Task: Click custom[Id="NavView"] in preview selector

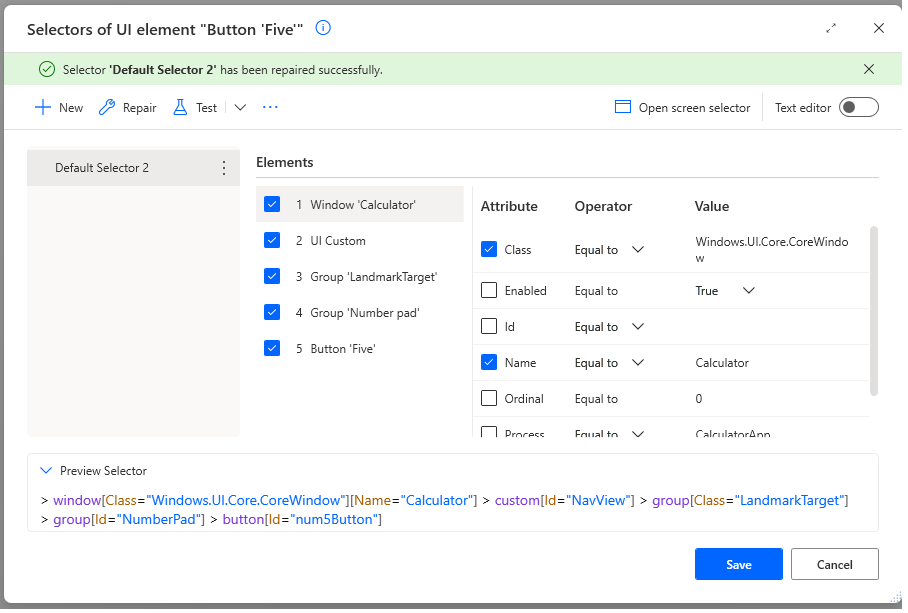Action: [565, 500]
